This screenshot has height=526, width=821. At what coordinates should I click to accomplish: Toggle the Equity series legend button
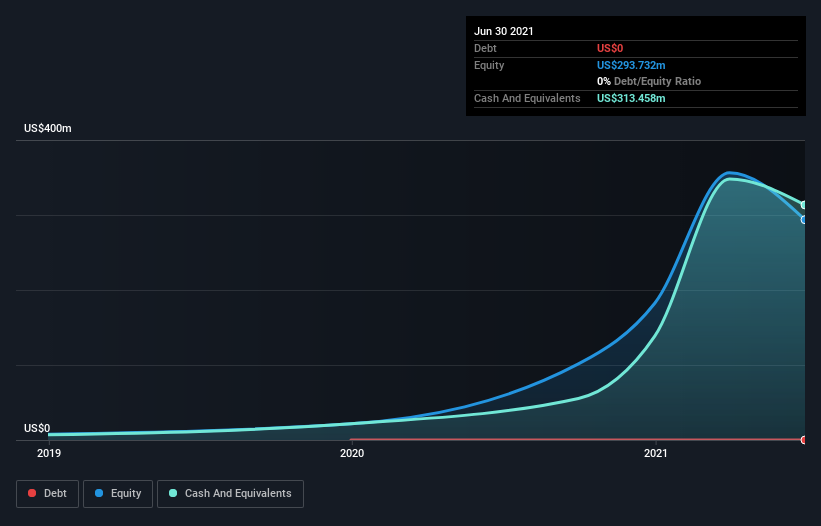[118, 494]
